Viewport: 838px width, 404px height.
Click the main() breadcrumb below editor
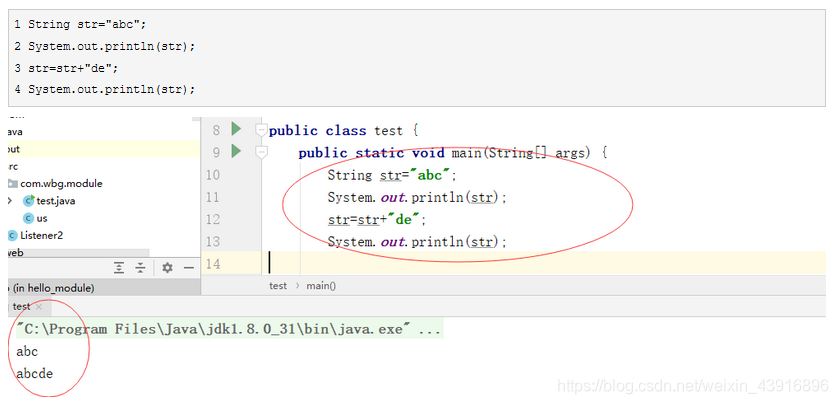click(x=321, y=286)
